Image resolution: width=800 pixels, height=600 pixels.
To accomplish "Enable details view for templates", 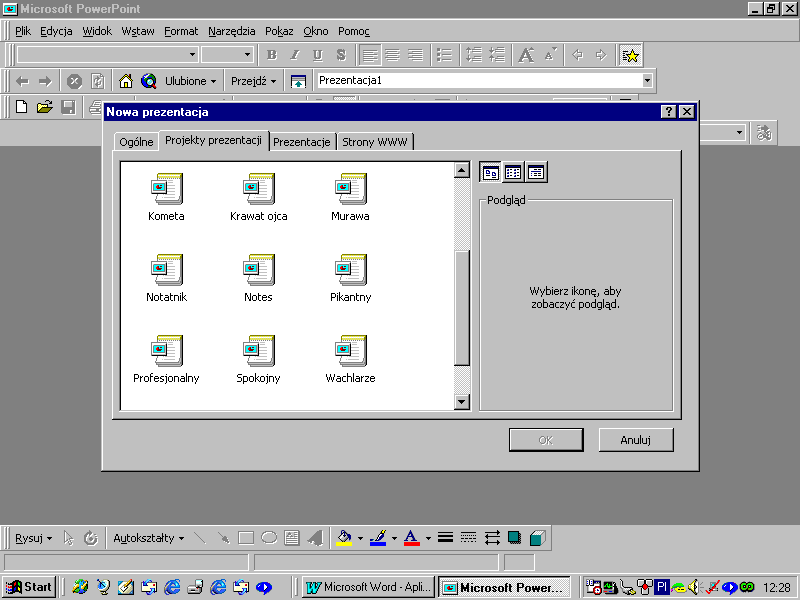I will tap(536, 172).
